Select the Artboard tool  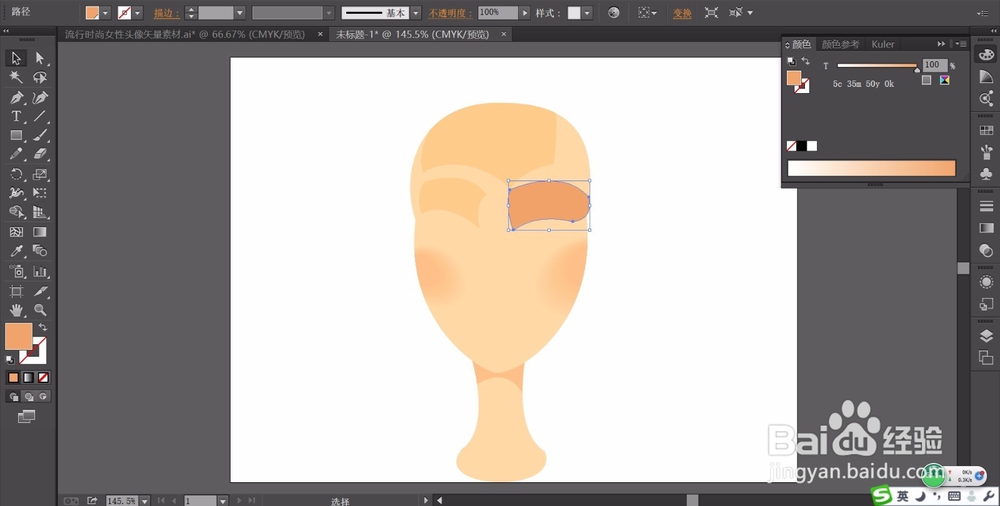click(x=16, y=292)
